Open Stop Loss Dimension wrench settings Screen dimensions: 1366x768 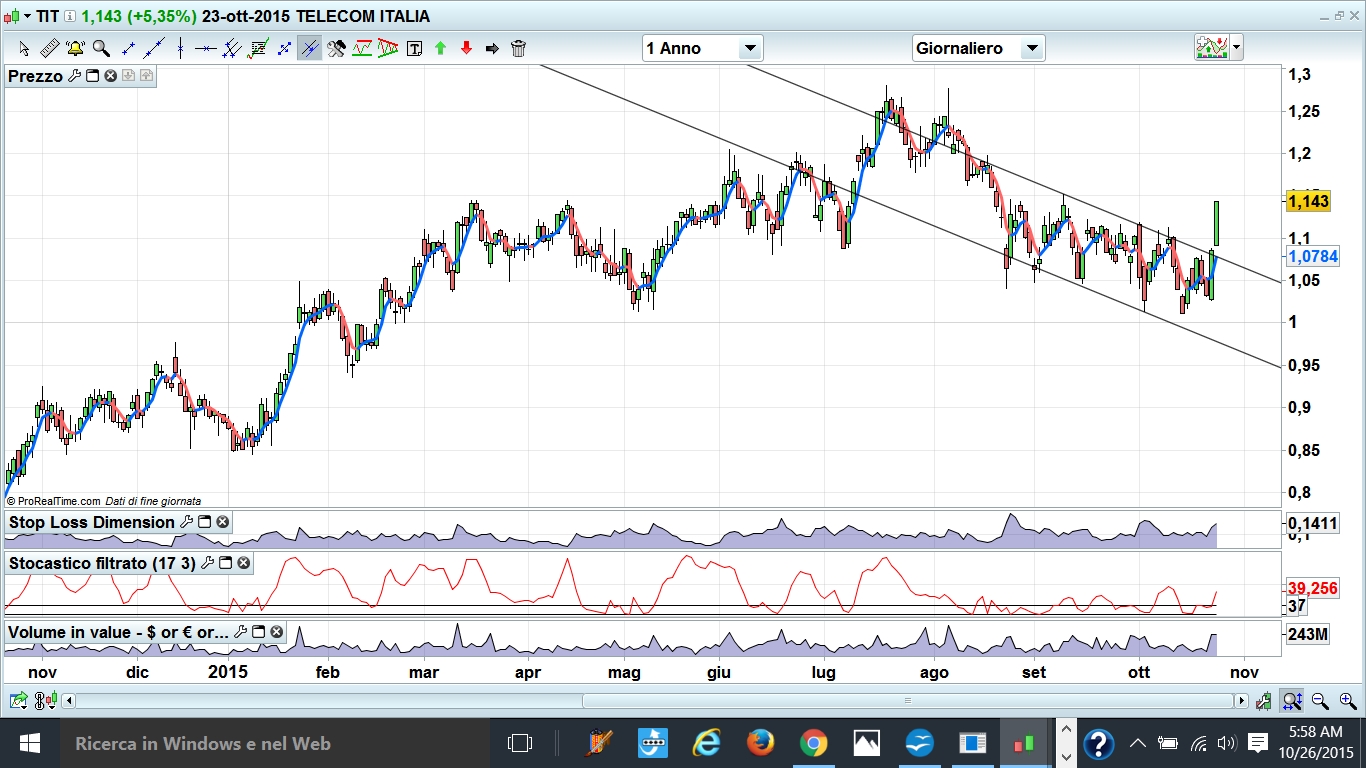tap(186, 522)
